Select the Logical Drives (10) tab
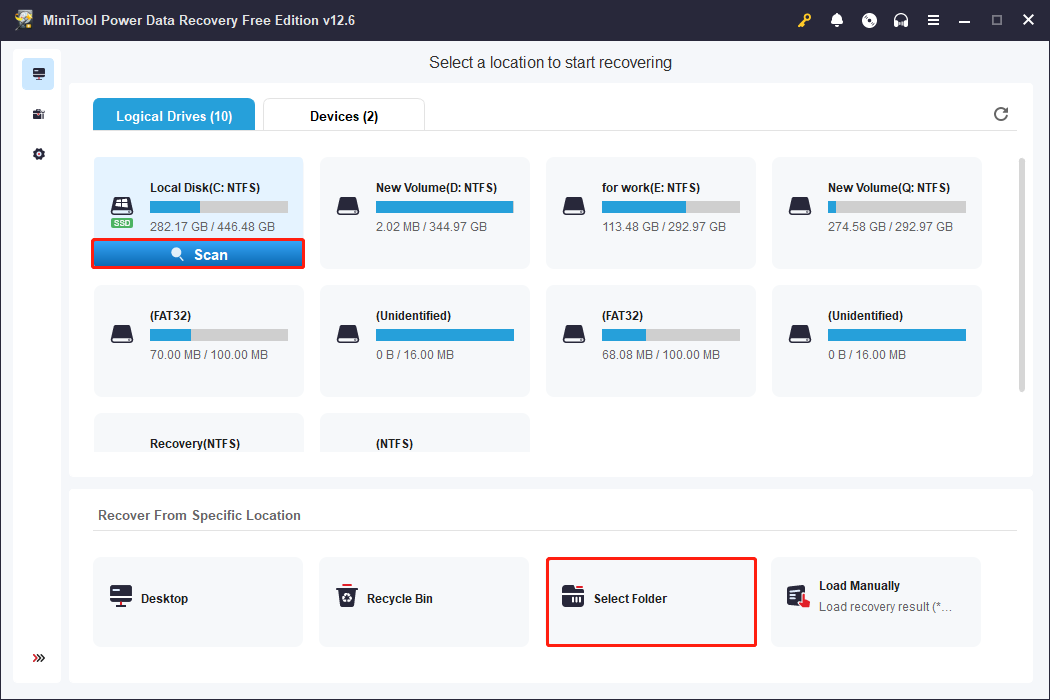Viewport: 1050px width, 700px height. [174, 116]
